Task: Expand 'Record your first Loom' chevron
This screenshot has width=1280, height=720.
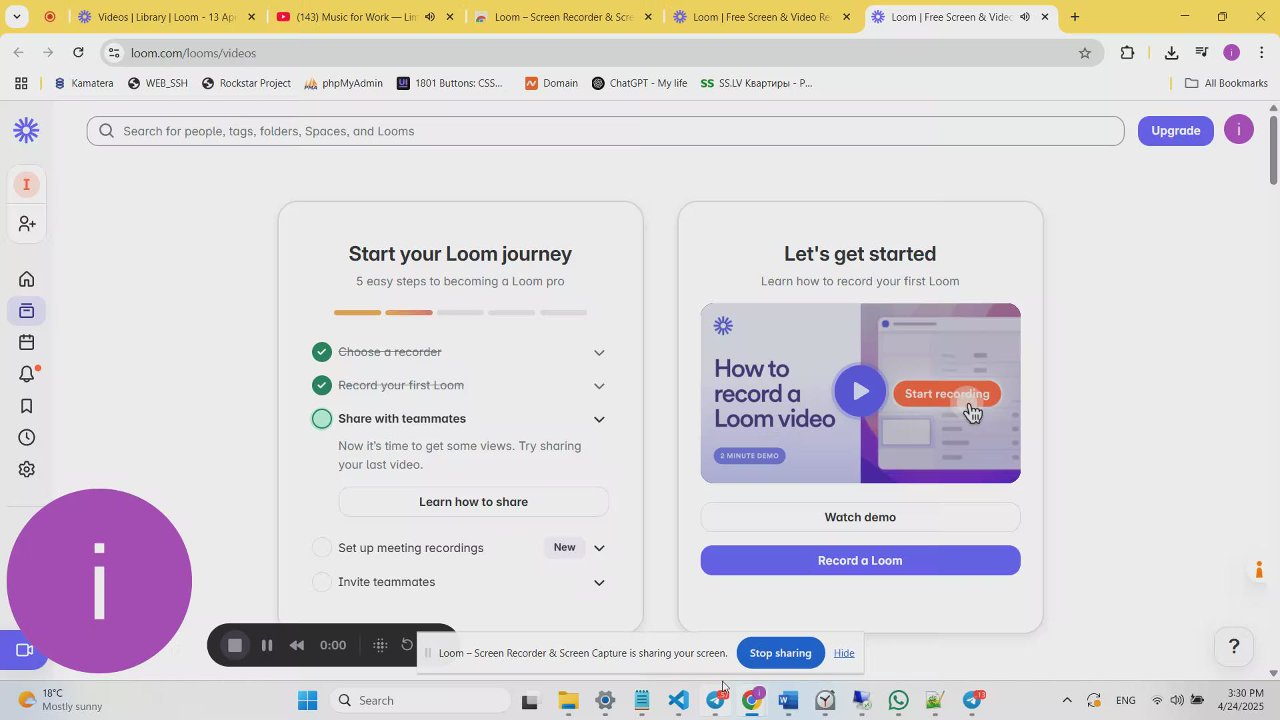Action: tap(599, 386)
